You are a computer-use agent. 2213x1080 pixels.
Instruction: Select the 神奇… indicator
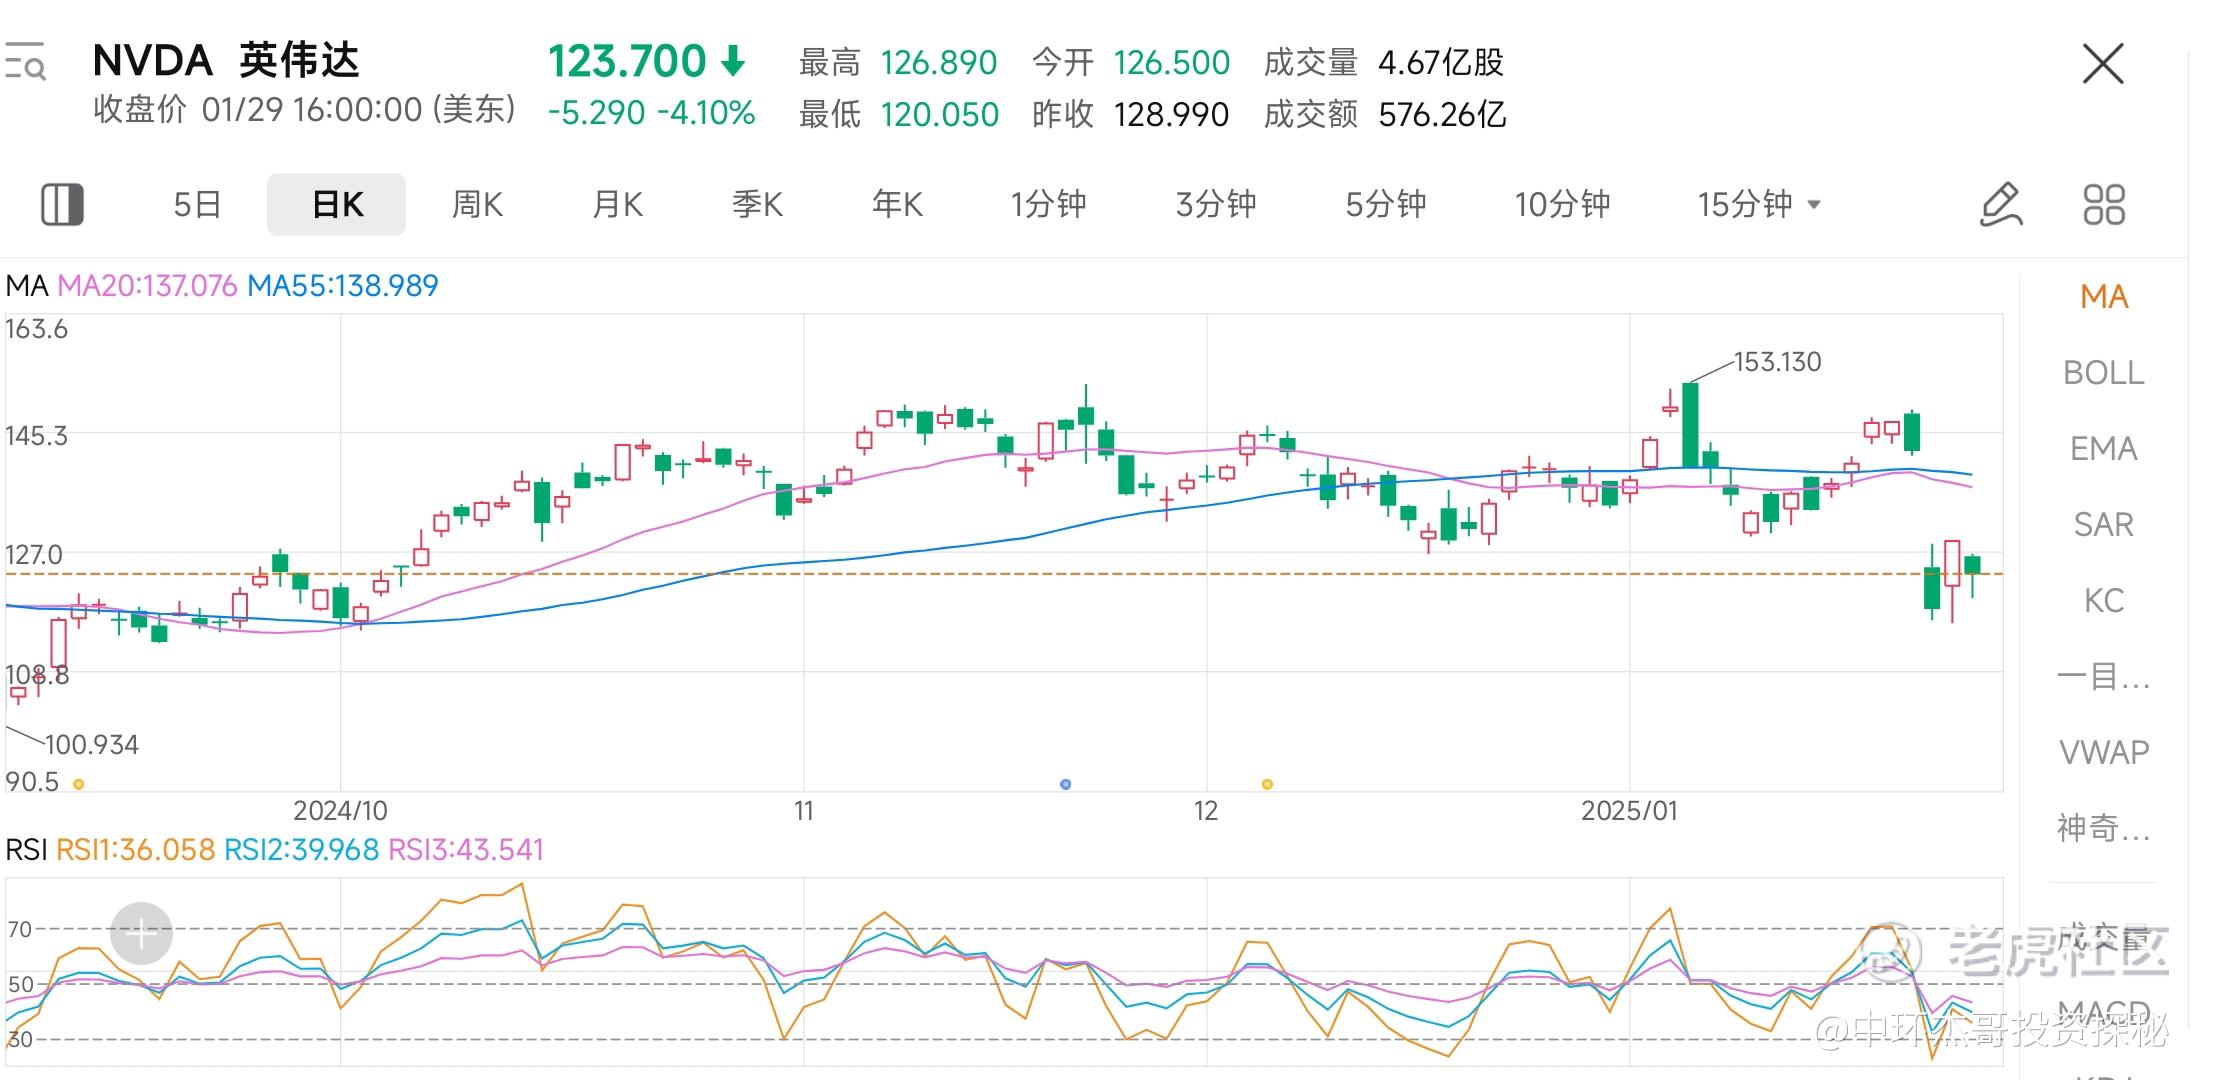coord(2104,829)
